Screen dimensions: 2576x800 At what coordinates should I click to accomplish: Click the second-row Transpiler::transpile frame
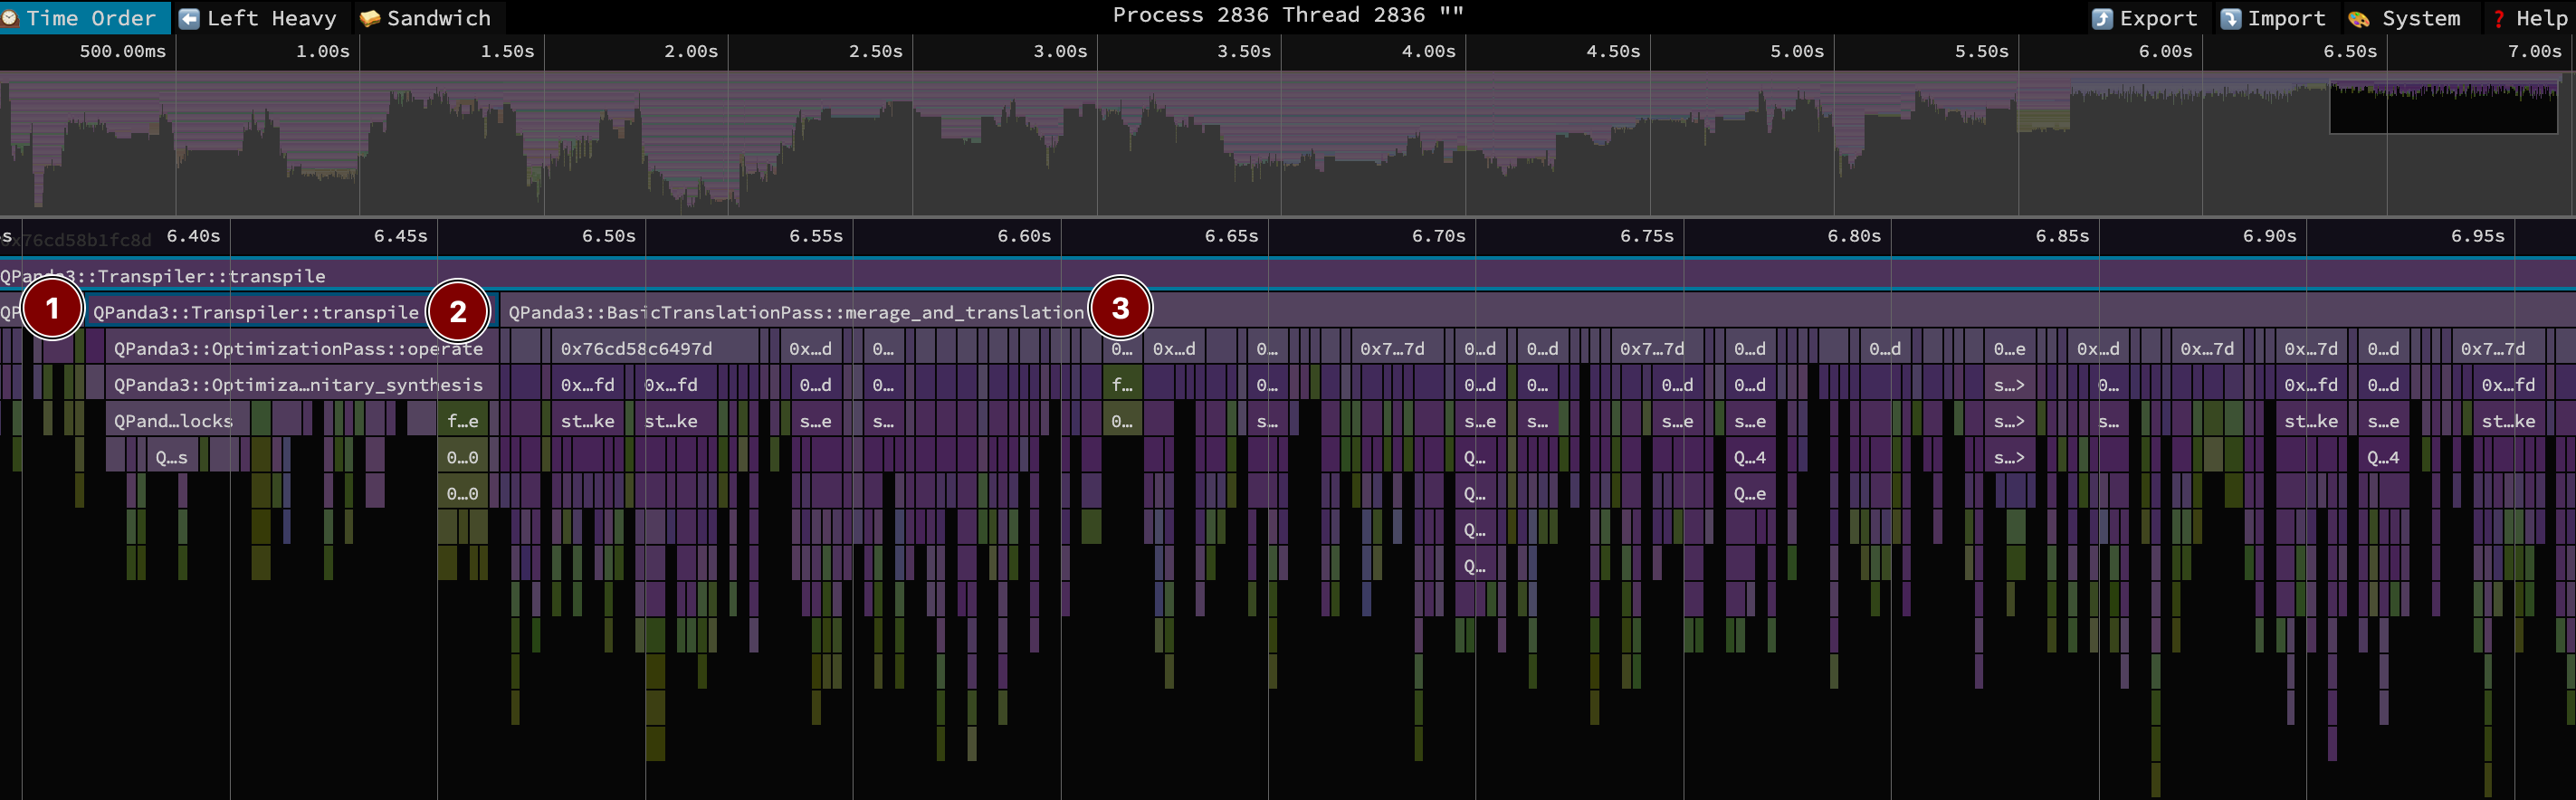click(255, 312)
